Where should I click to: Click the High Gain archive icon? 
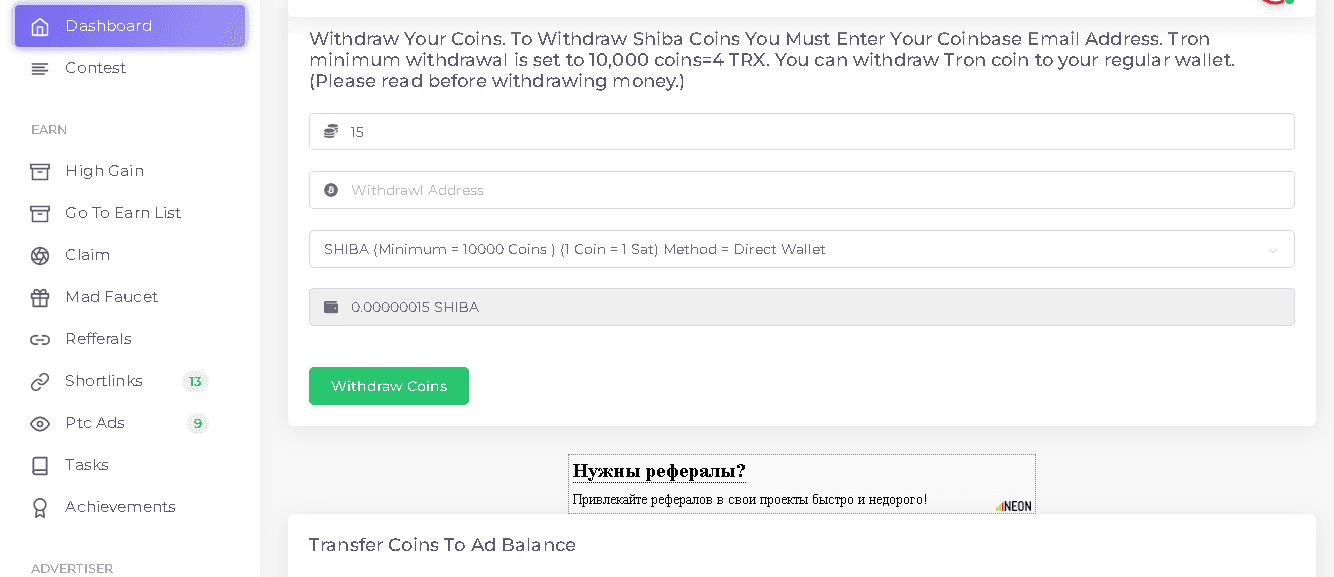[40, 171]
